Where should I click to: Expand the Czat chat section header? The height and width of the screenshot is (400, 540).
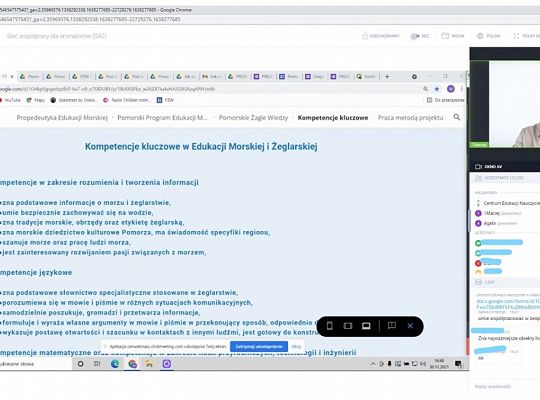coord(505,282)
